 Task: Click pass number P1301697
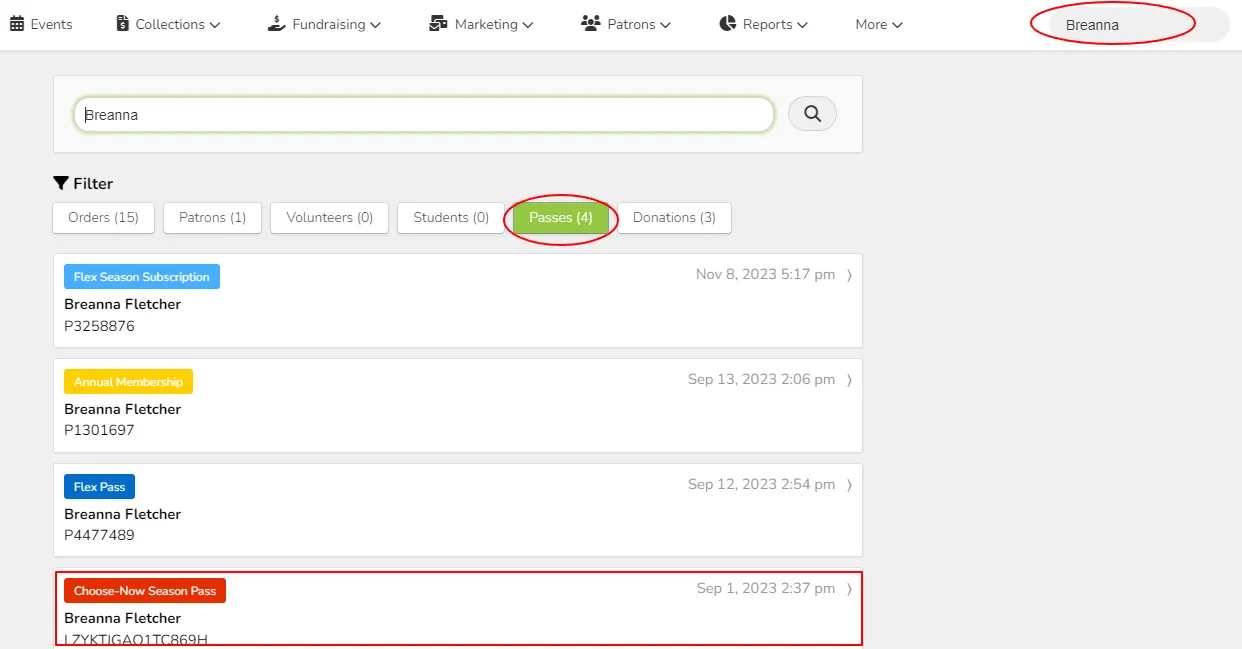click(x=99, y=431)
